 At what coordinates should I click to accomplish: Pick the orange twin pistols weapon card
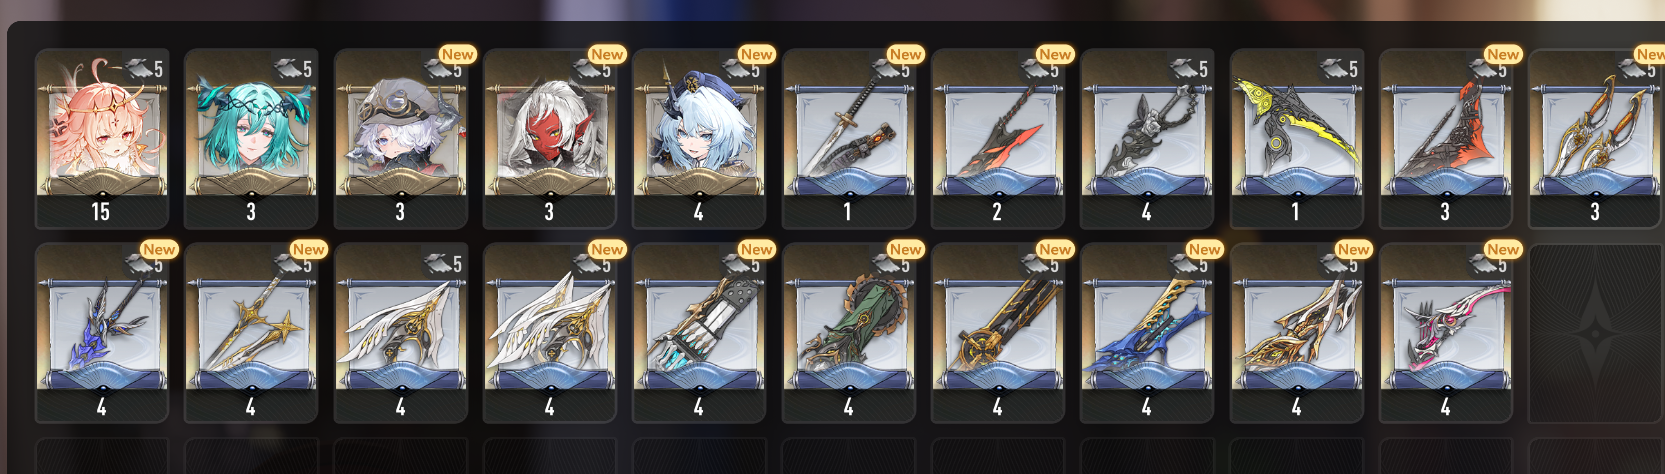(x=1595, y=139)
